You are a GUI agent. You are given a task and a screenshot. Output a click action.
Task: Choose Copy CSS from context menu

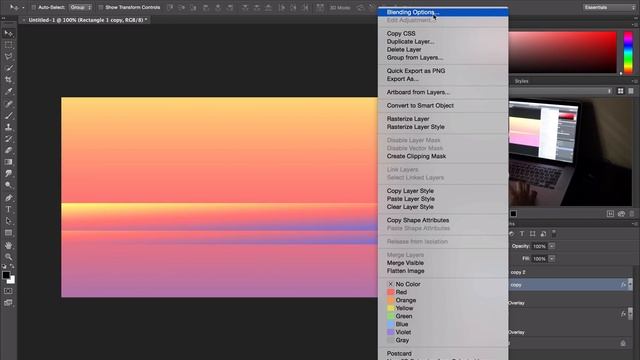point(443,33)
